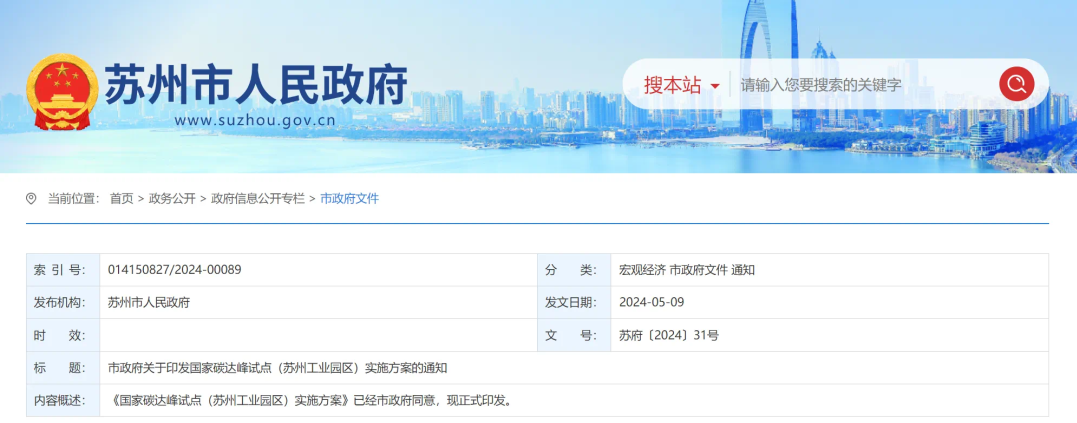
Task: Click the document number 苏府〔2024〕31号
Action: tap(668, 336)
